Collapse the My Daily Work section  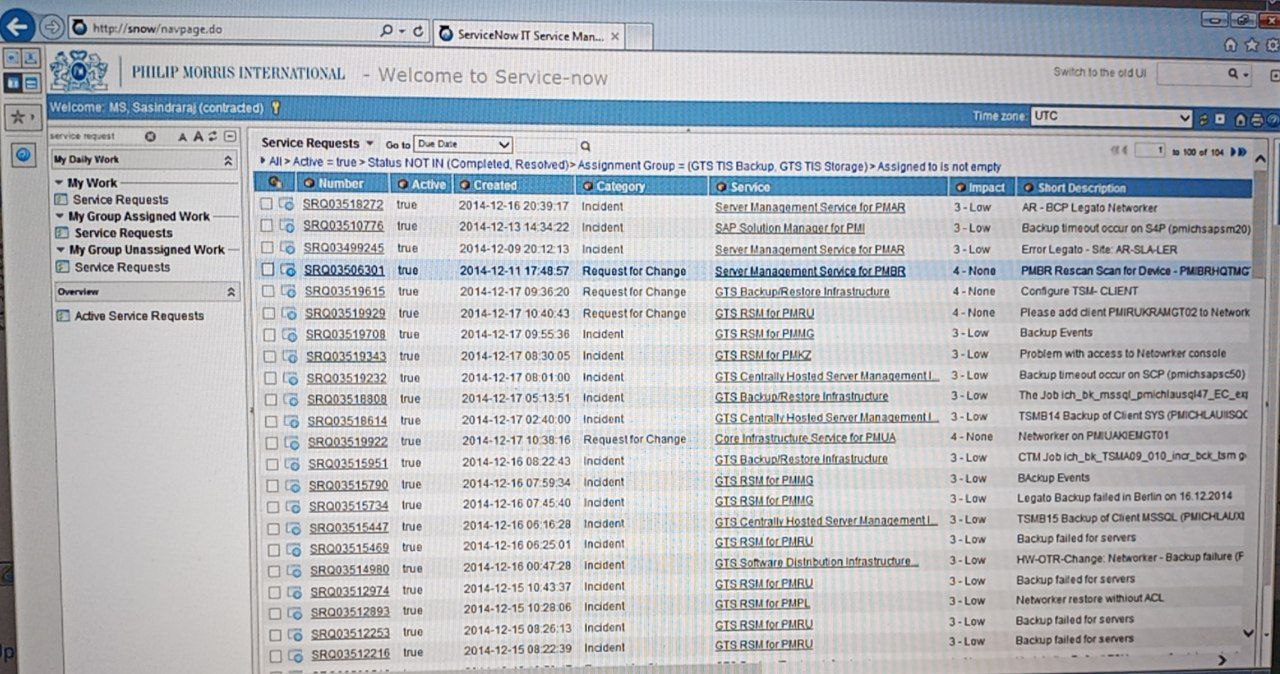(x=228, y=161)
